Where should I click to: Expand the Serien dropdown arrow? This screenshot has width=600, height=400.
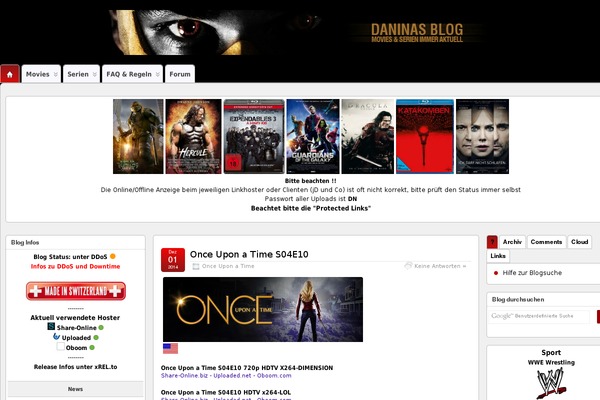coord(95,74)
